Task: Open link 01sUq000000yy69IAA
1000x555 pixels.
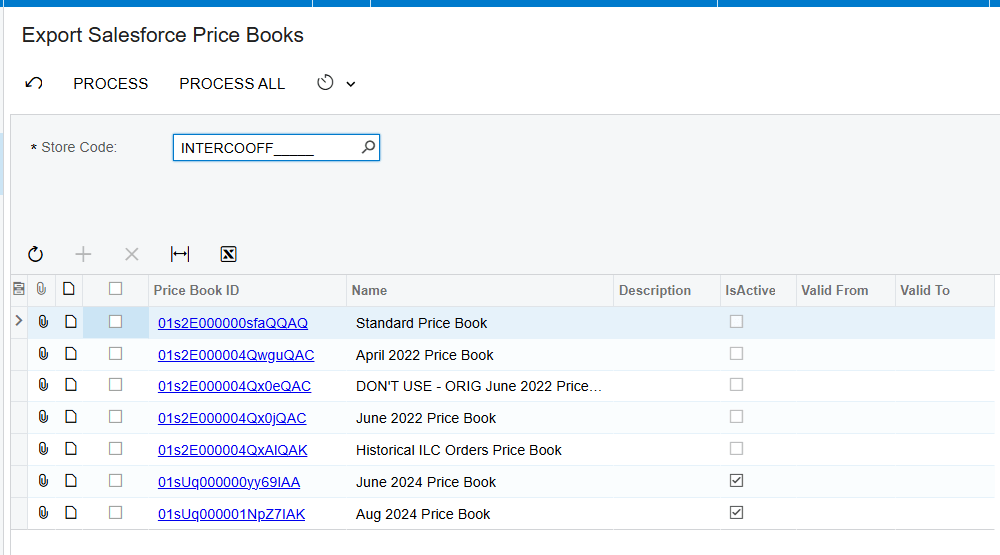Action: coord(229,482)
